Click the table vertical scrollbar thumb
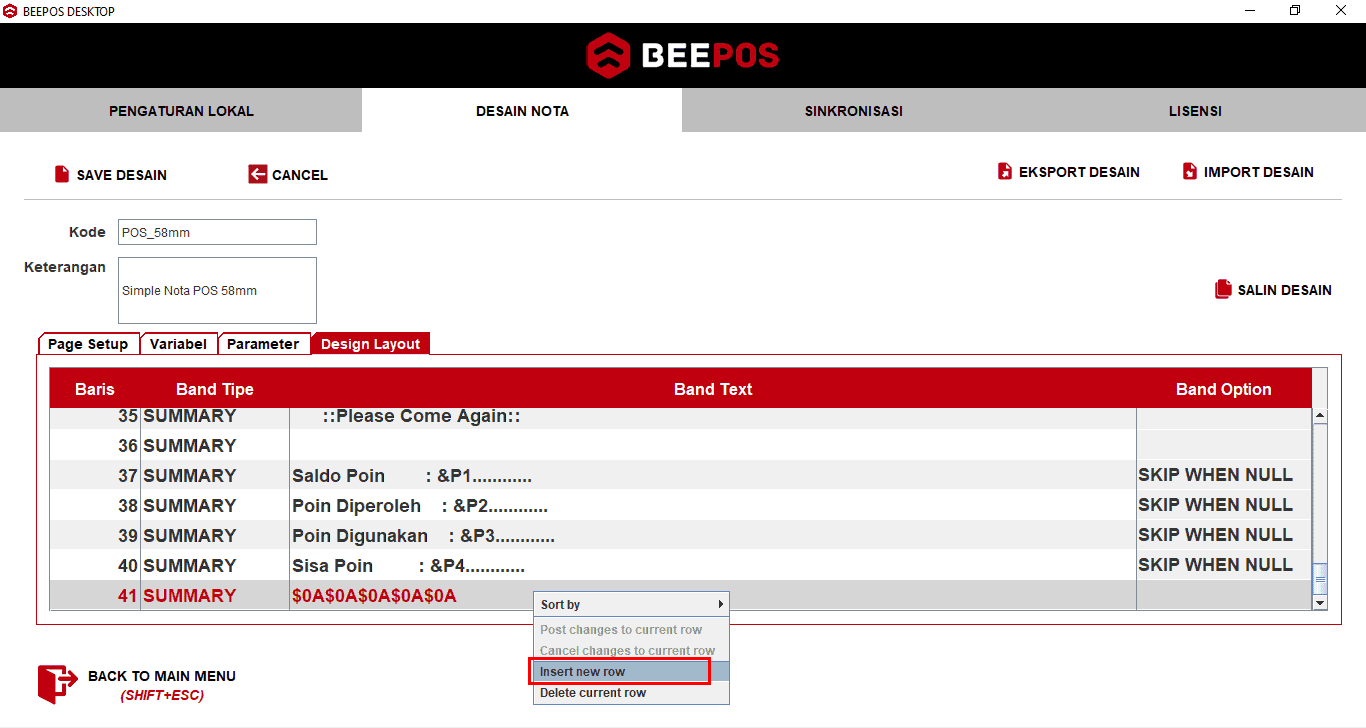 pyautogui.click(x=1320, y=578)
